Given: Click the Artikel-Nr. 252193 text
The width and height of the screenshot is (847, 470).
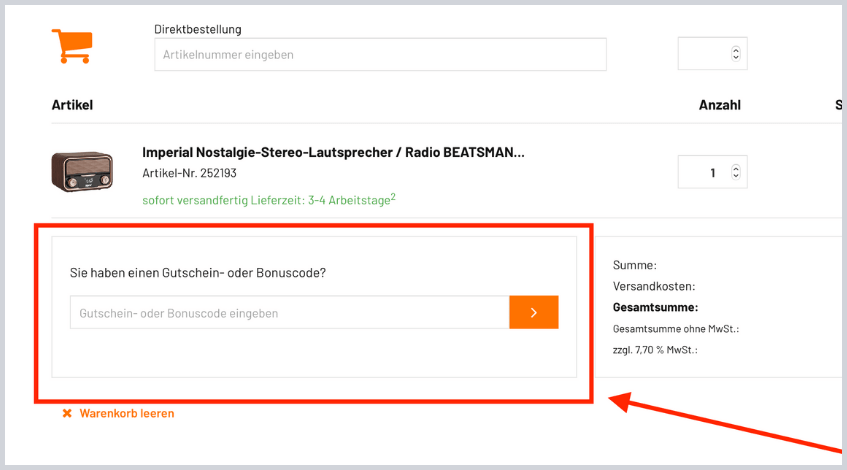Looking at the screenshot, I should pyautogui.click(x=190, y=173).
